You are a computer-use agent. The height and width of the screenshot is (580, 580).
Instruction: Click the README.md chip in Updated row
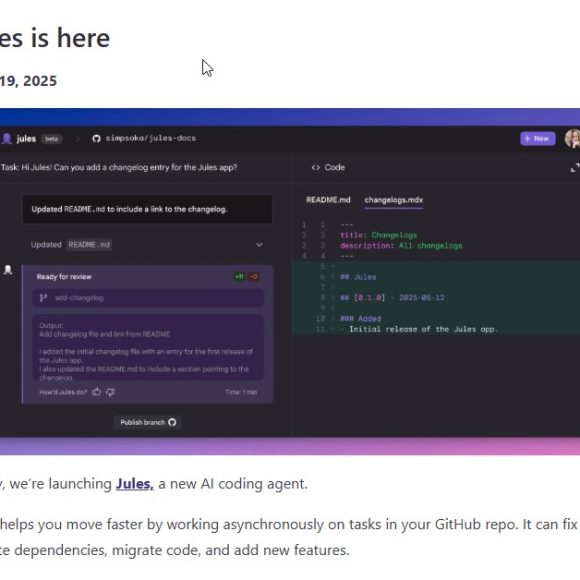pos(89,245)
